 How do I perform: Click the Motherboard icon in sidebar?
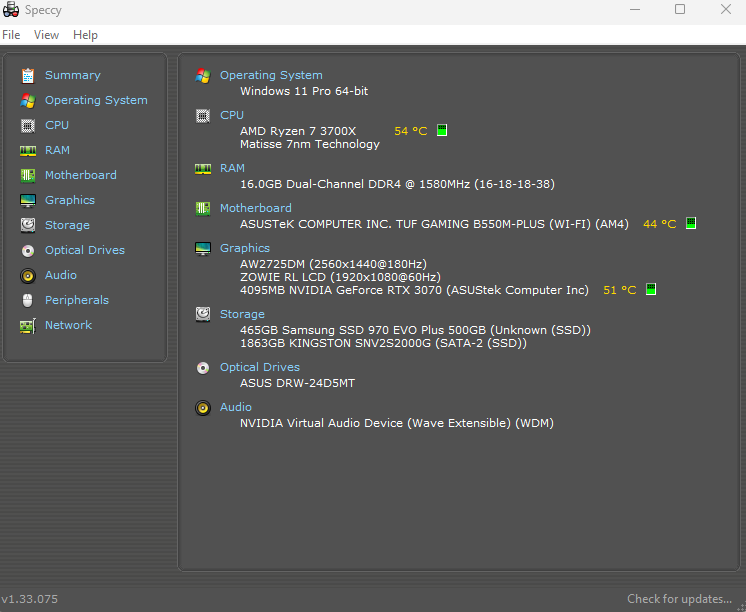[28, 176]
